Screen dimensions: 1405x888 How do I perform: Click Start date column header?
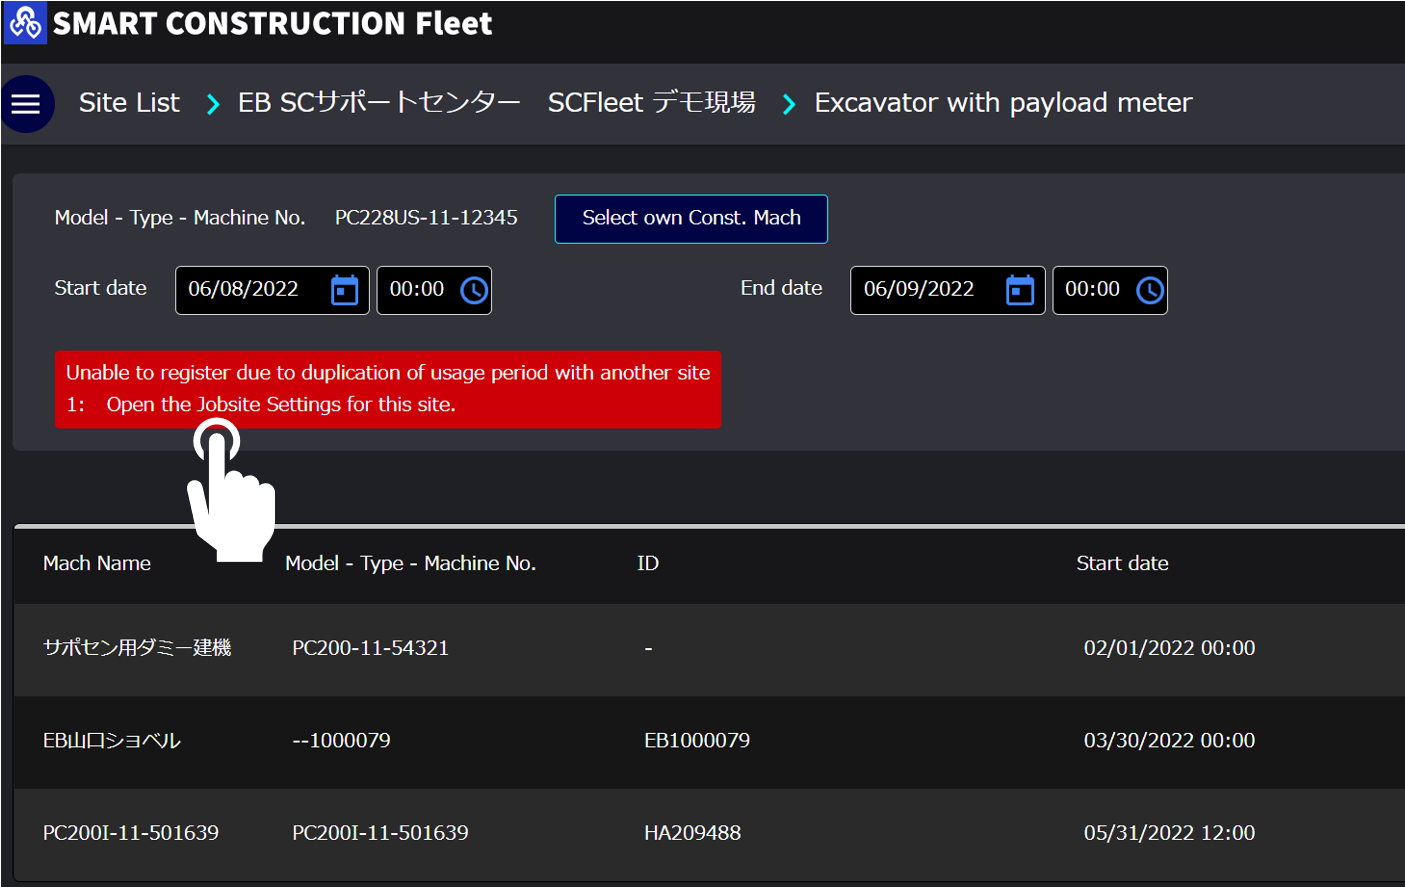pyautogui.click(x=1122, y=563)
